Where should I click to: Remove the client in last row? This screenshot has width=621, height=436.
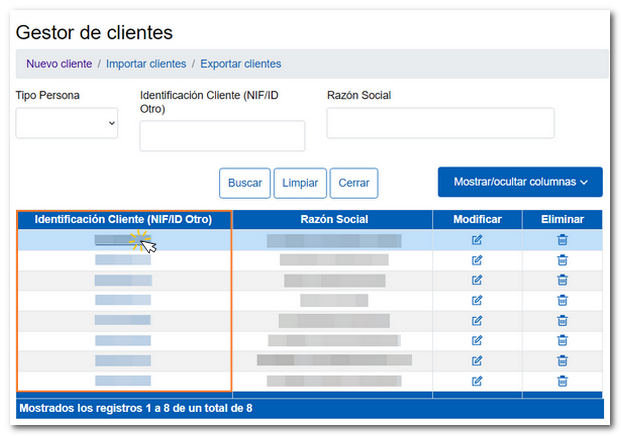(x=562, y=381)
